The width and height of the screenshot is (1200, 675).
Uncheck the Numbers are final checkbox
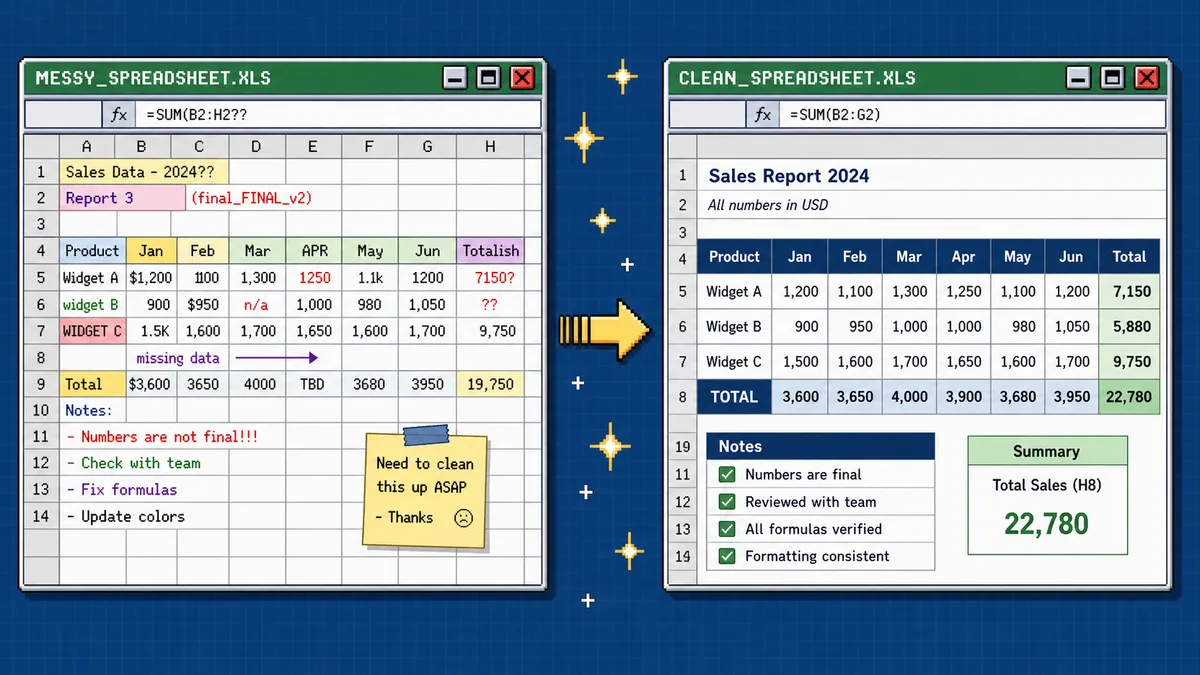tap(726, 475)
